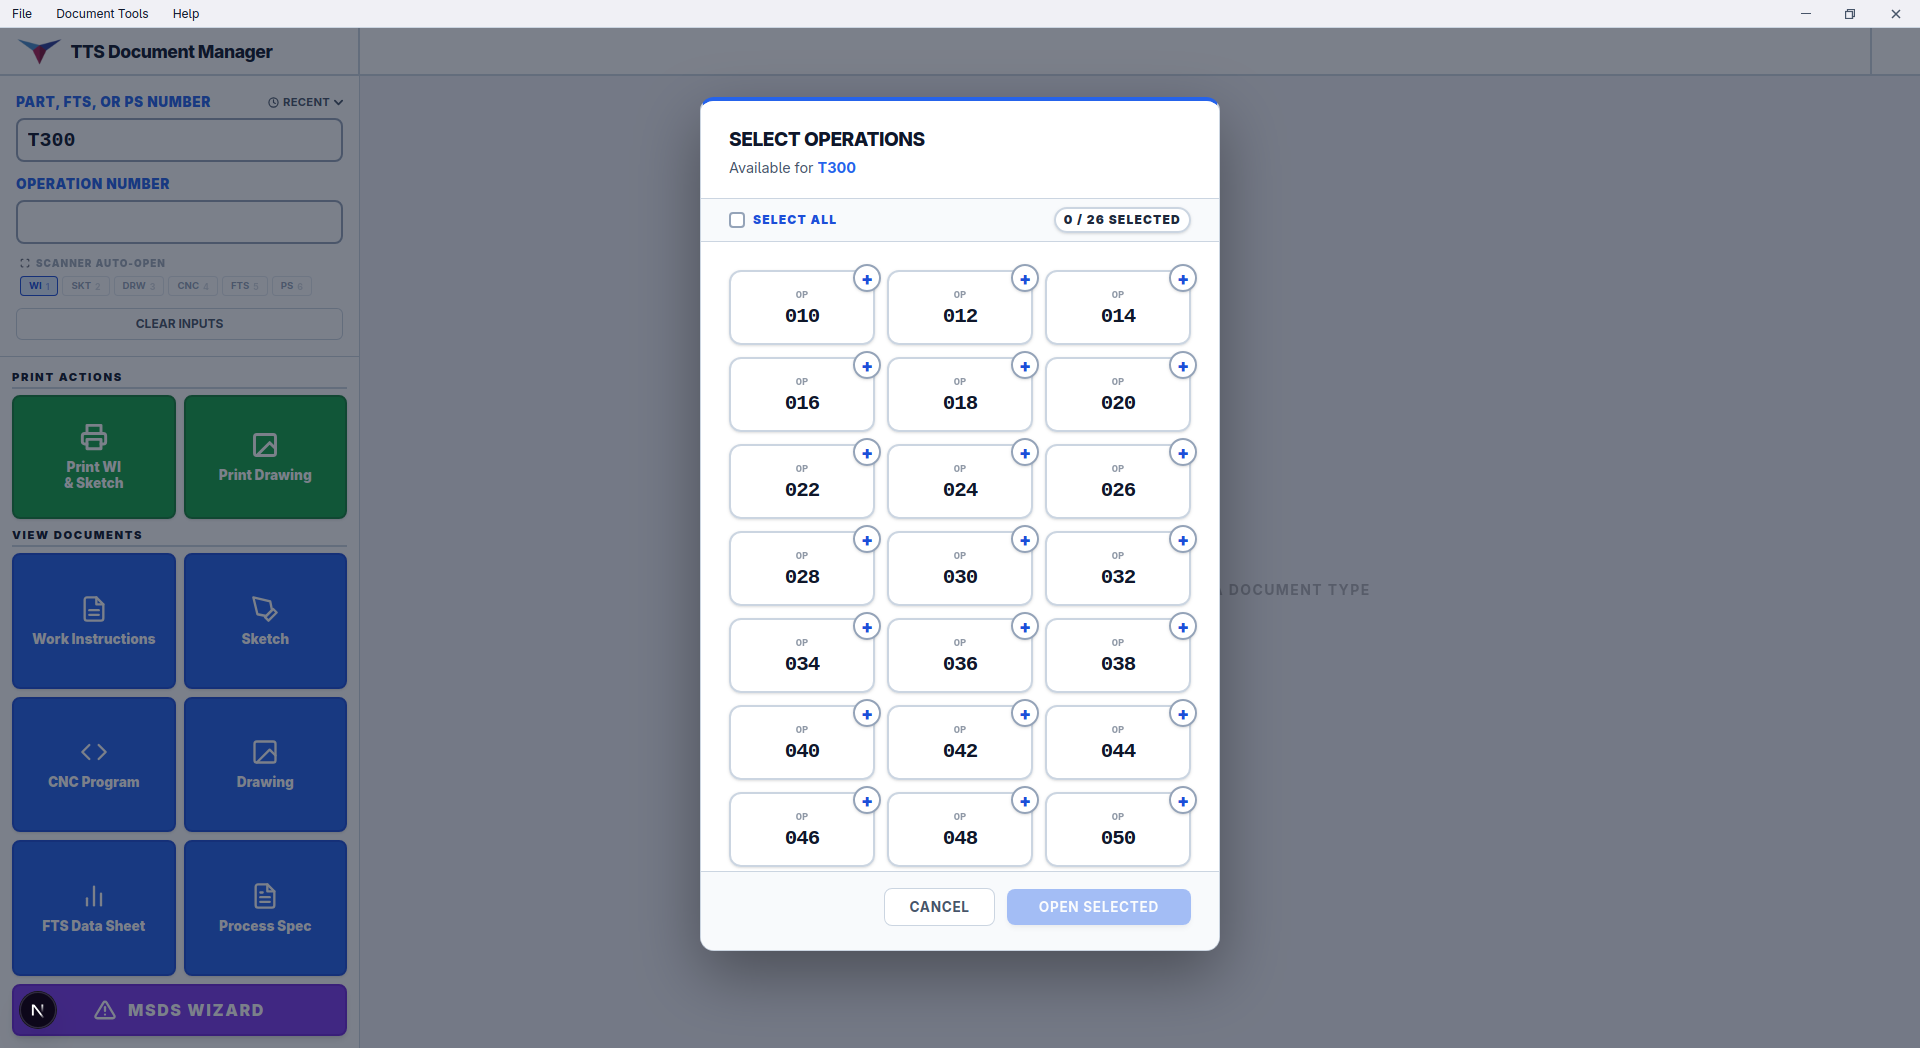Click the part number input field
The height and width of the screenshot is (1048, 1920).
(179, 140)
